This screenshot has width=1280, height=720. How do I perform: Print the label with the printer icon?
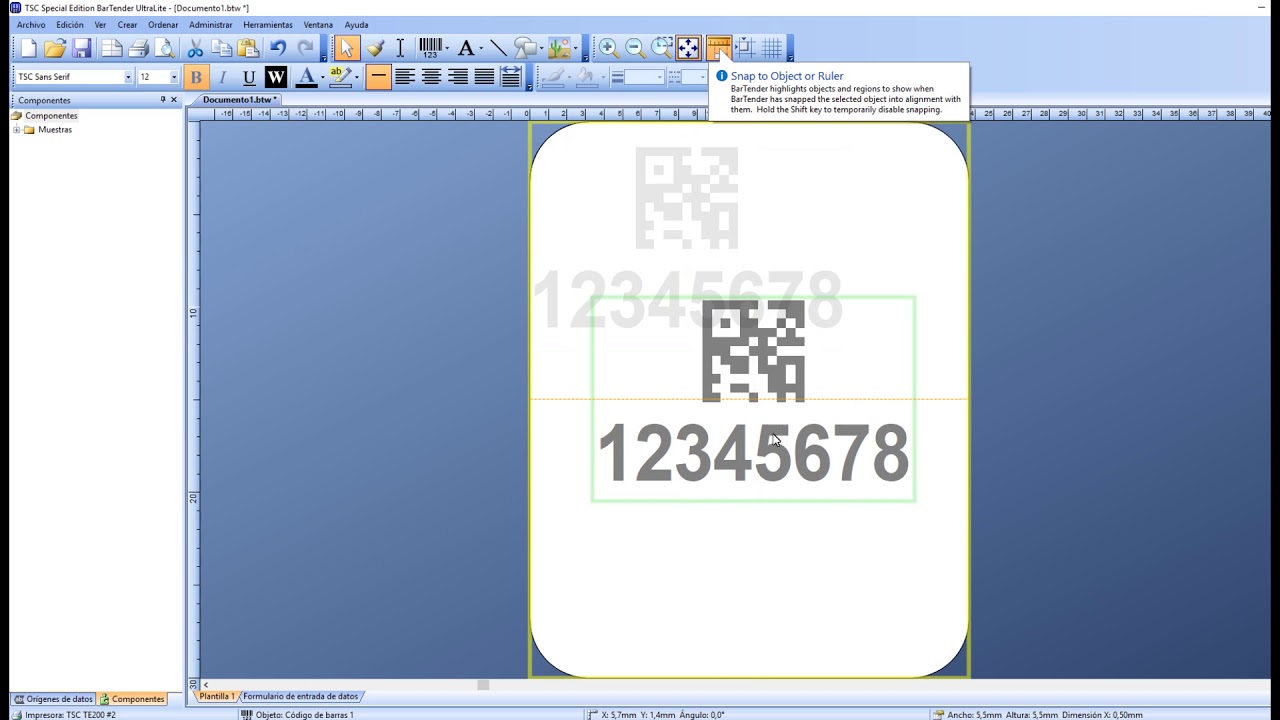coord(138,48)
